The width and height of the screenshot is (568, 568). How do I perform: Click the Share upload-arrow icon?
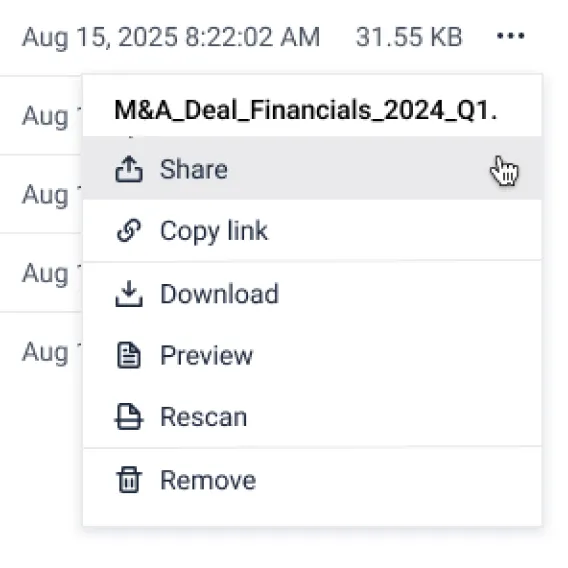129,169
